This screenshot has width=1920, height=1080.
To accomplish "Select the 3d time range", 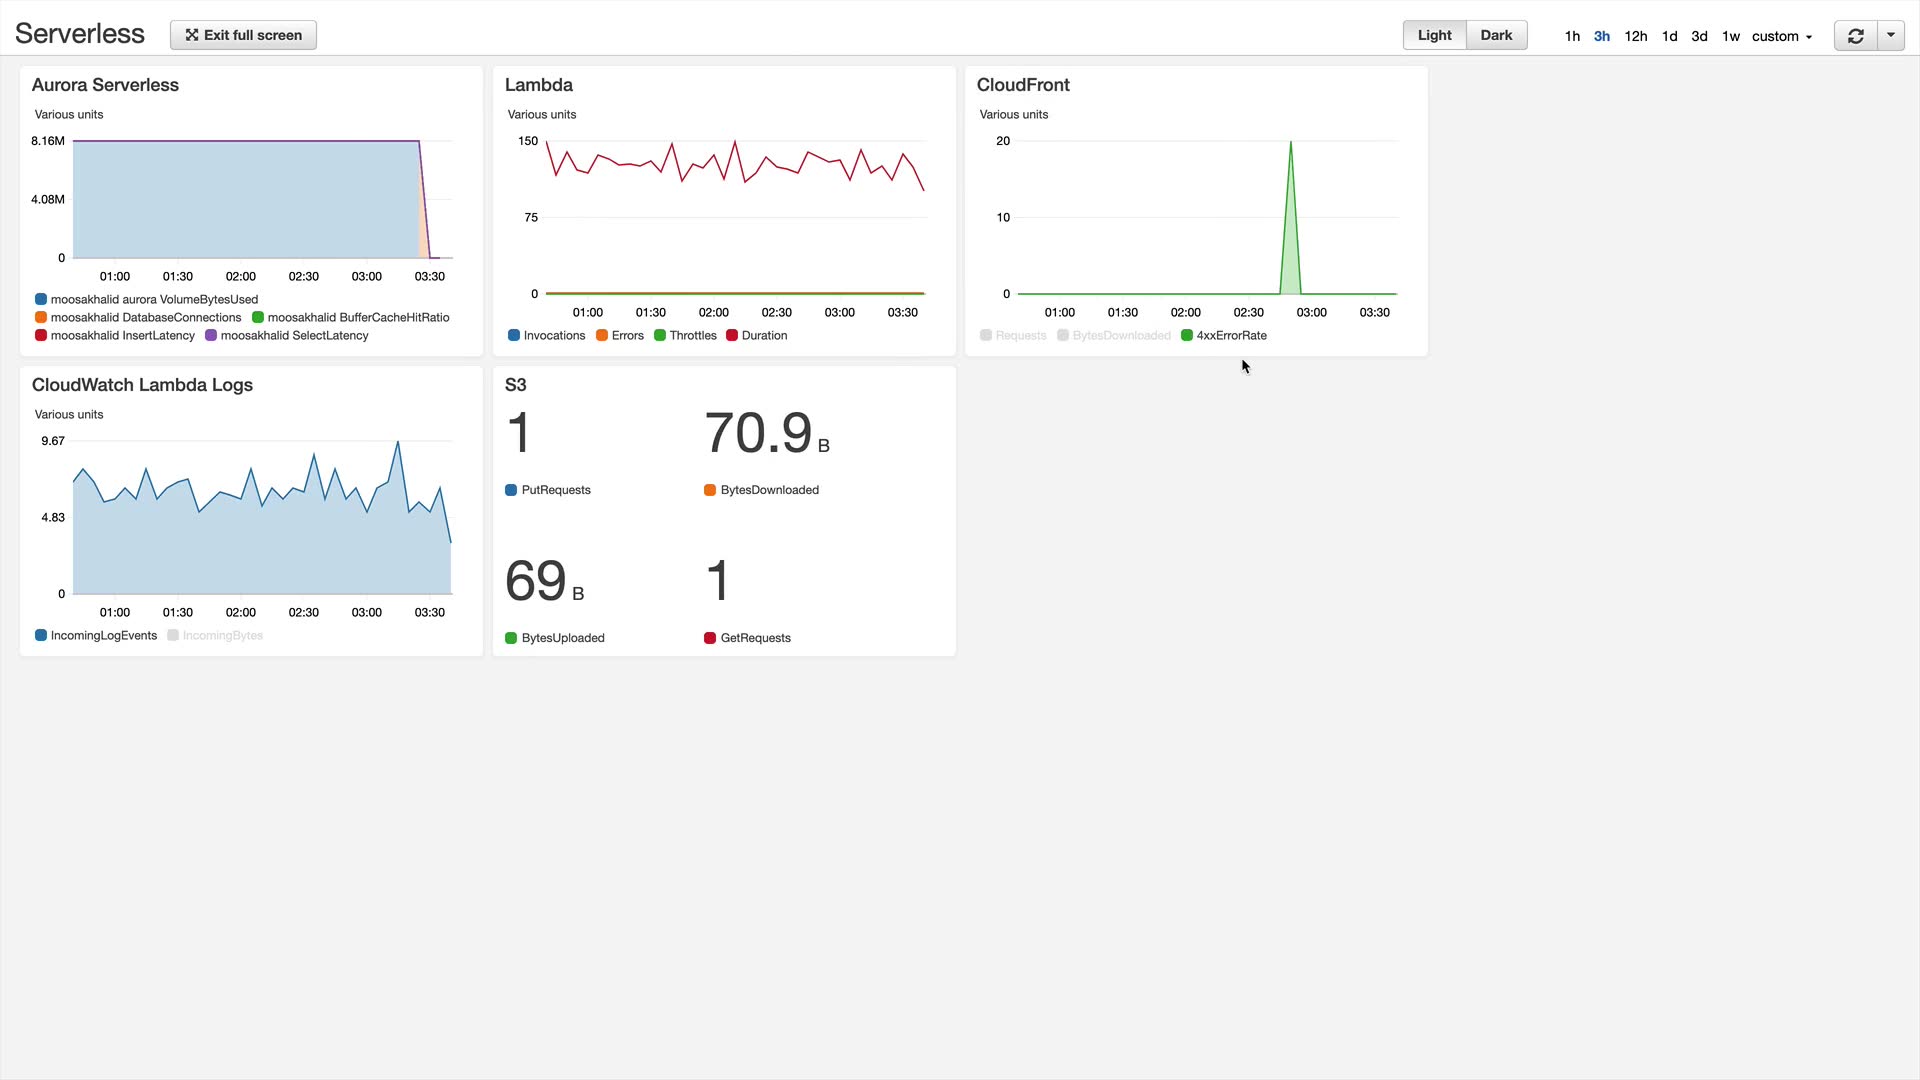I will coord(1699,36).
